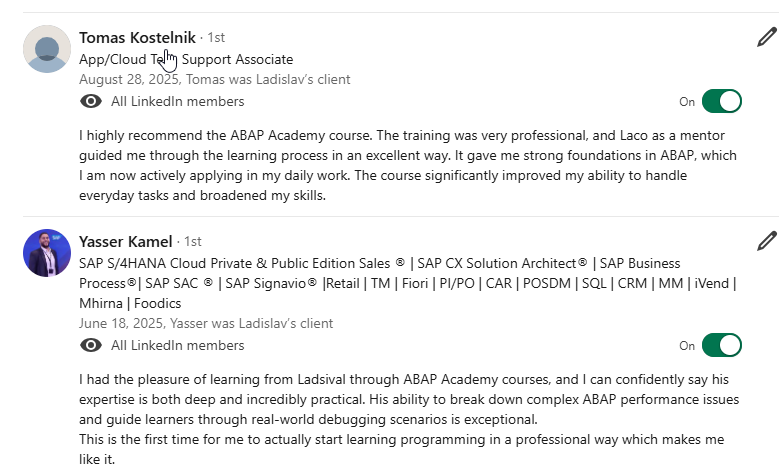Visit Yasser Kamel's profile via name link

[x=125, y=241]
